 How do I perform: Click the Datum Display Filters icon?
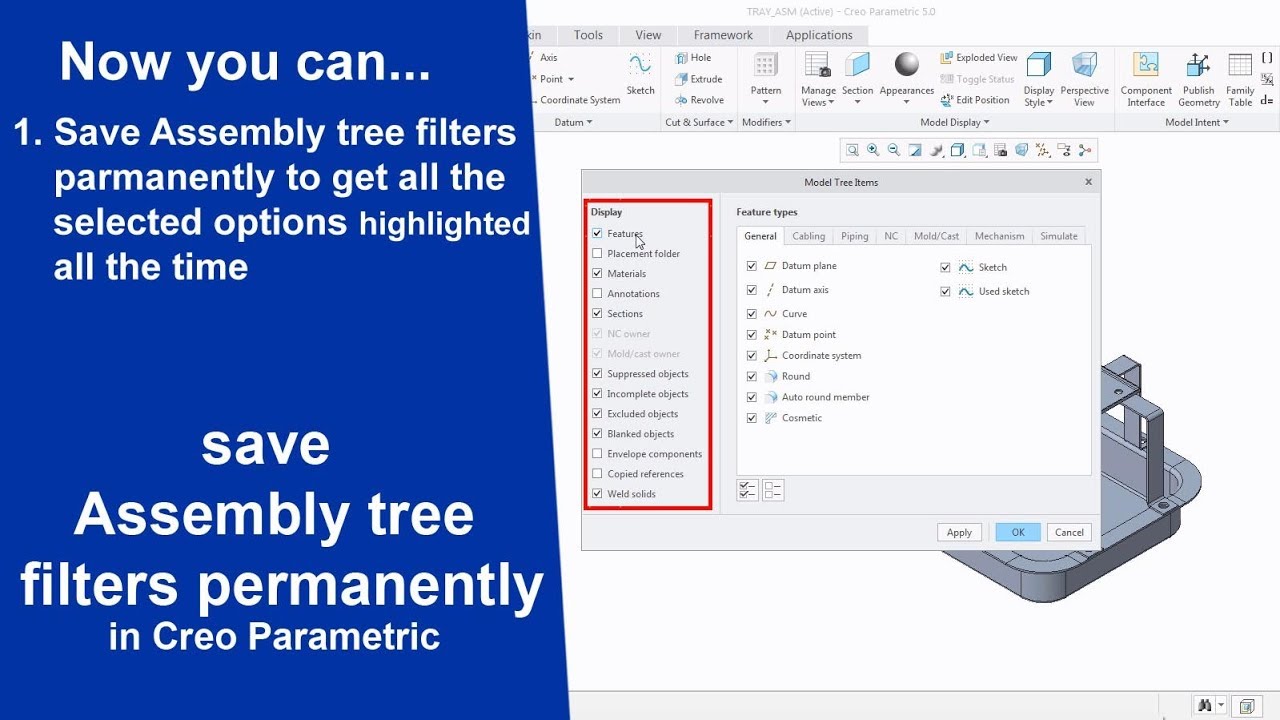tap(1043, 150)
